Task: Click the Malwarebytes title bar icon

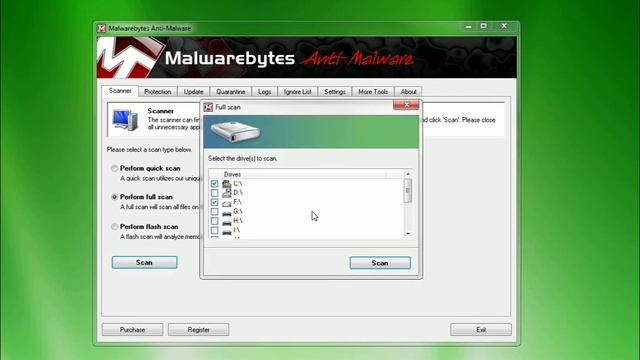Action: 101,28
